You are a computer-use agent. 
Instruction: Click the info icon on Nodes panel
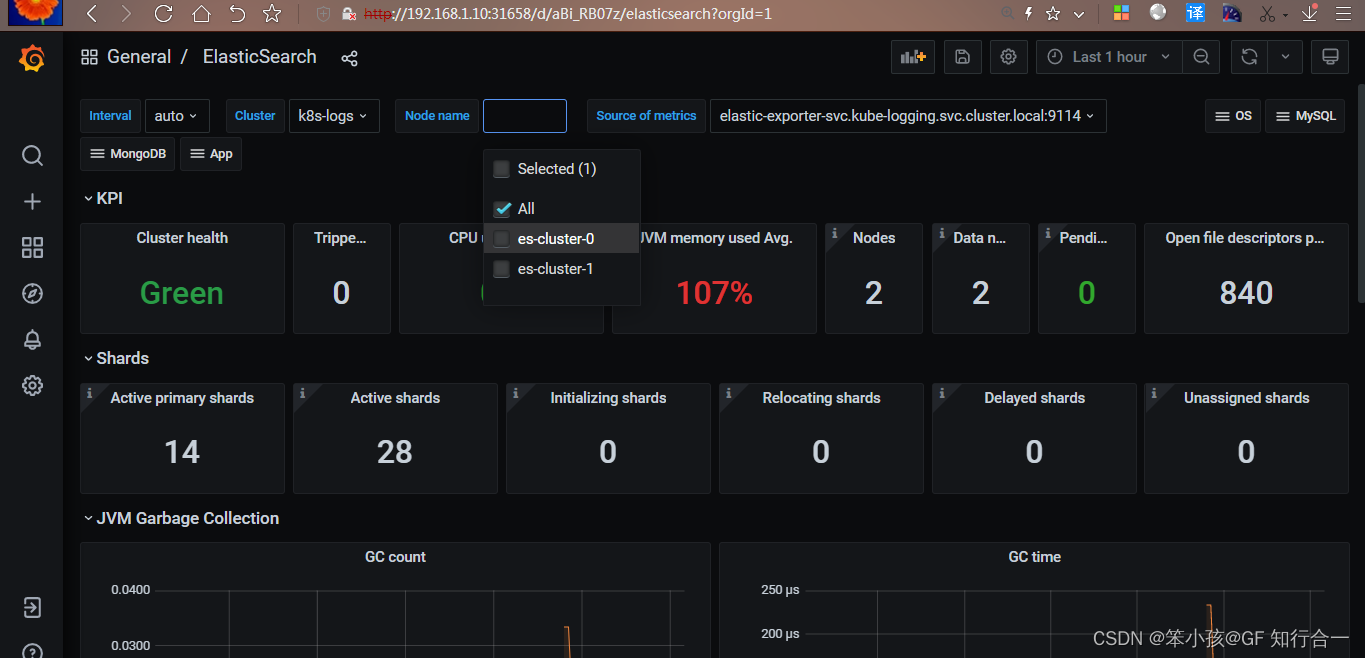click(x=834, y=233)
